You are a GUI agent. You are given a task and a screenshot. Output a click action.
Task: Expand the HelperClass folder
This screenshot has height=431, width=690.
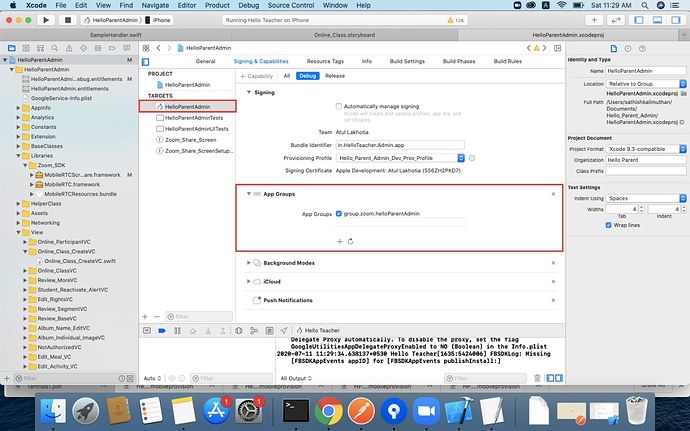pos(18,203)
